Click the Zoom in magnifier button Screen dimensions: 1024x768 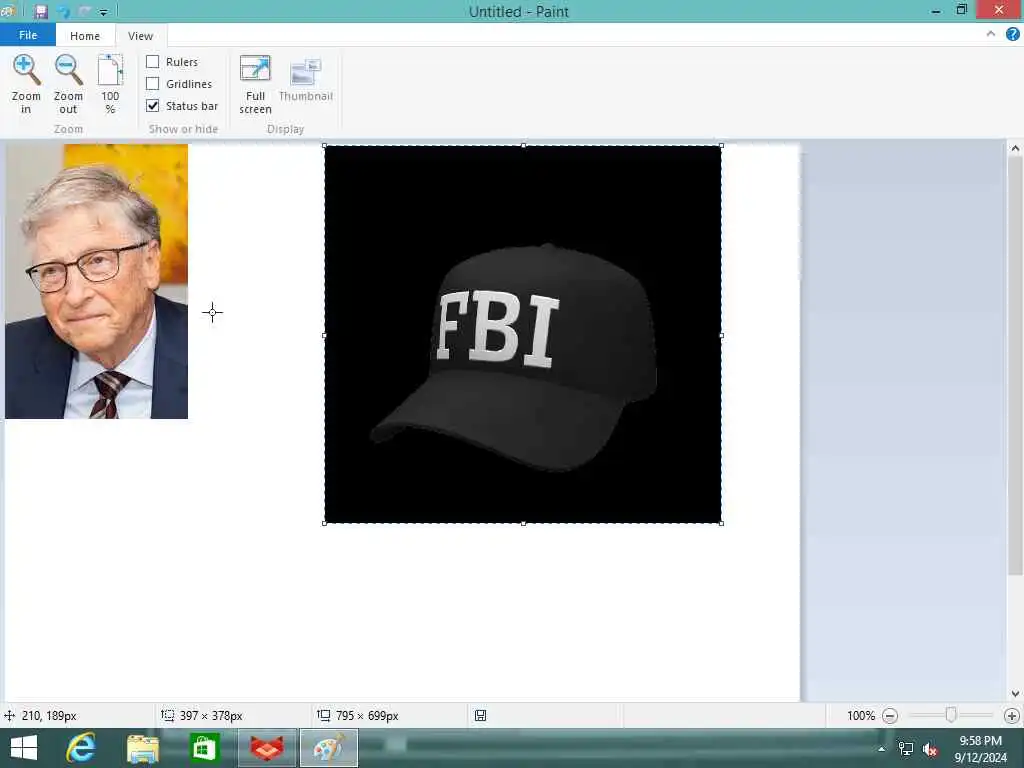pyautogui.click(x=26, y=84)
